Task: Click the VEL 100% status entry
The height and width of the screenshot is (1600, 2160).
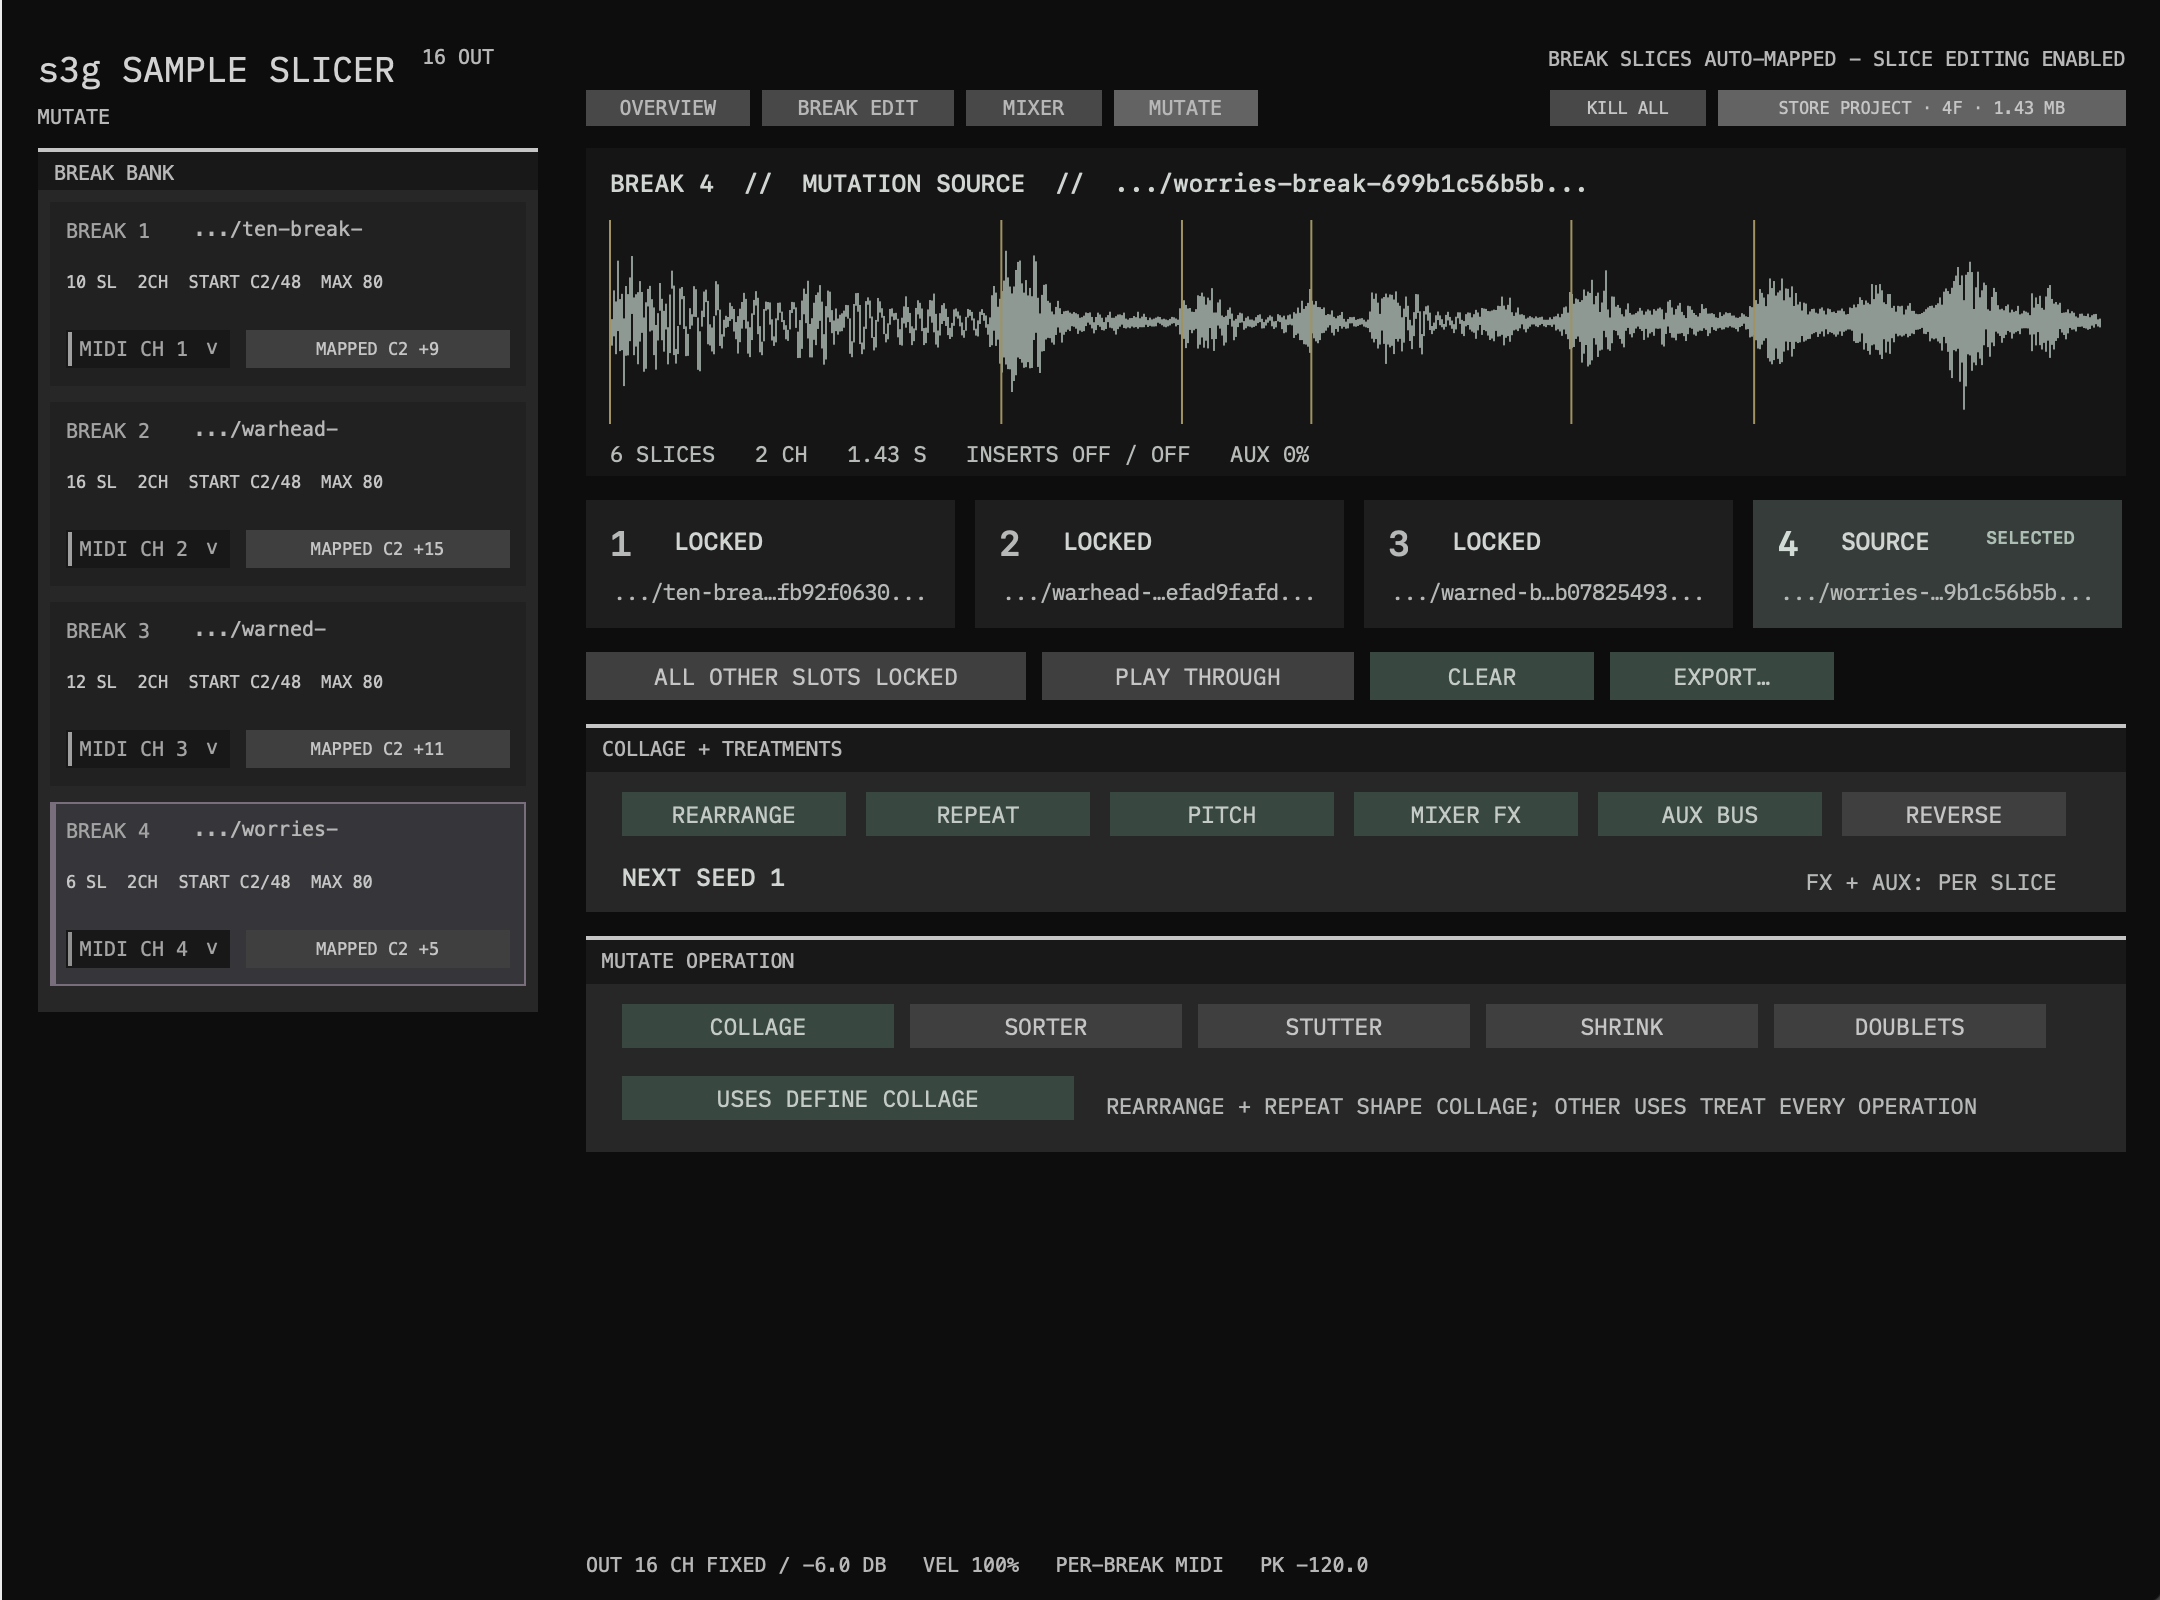Action: [x=970, y=1565]
